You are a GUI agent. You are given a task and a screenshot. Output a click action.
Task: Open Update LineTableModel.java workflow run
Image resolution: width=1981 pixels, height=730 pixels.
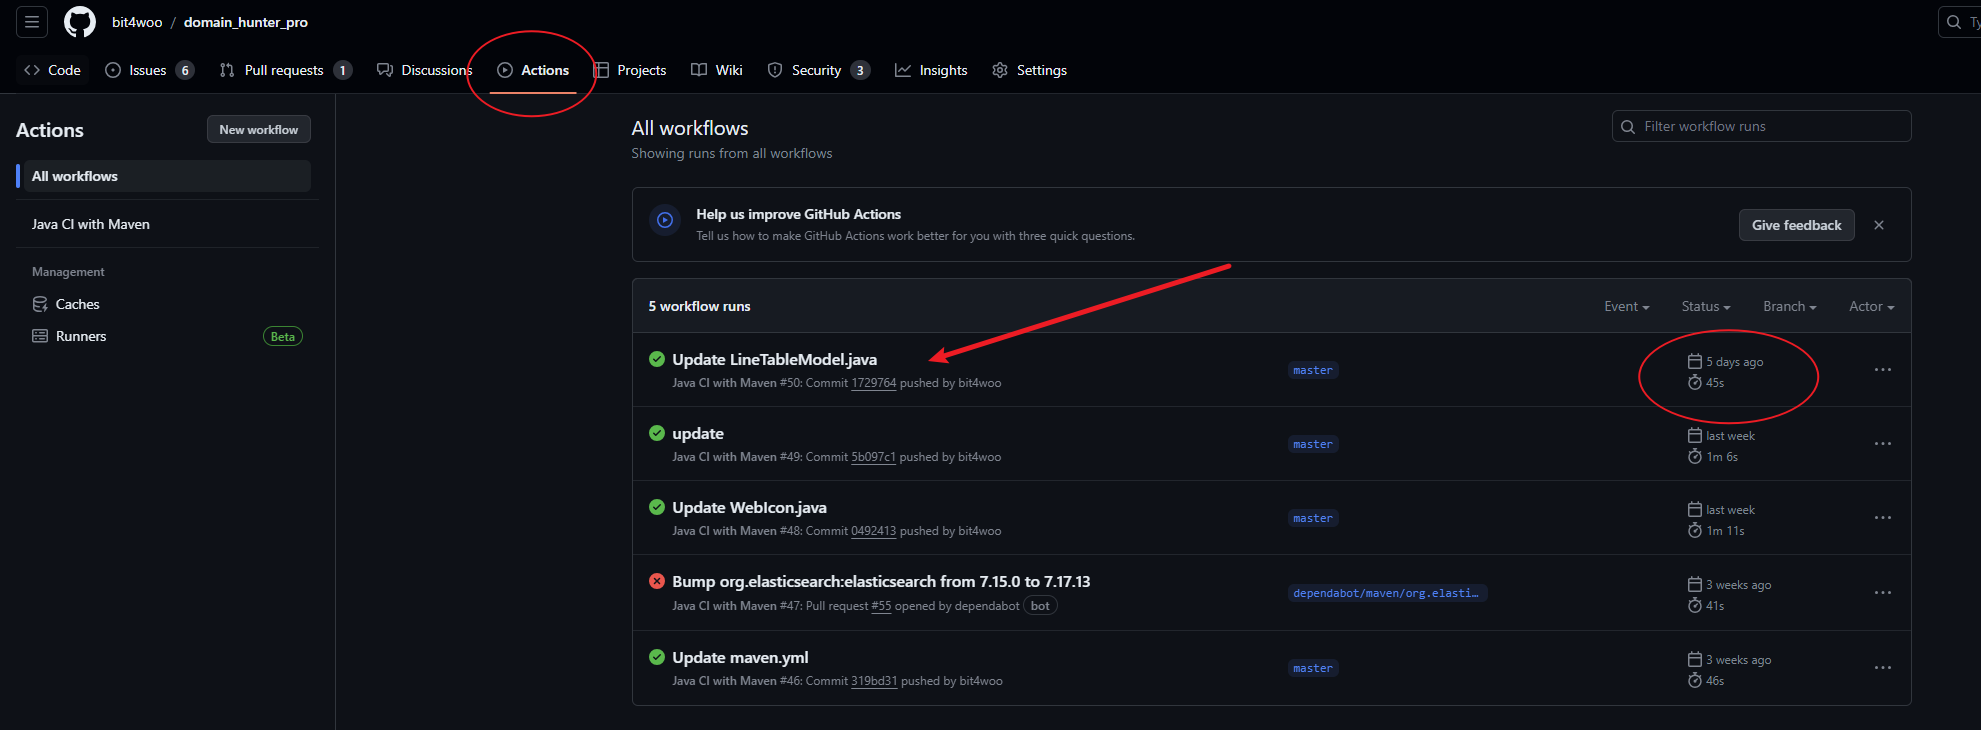point(774,359)
